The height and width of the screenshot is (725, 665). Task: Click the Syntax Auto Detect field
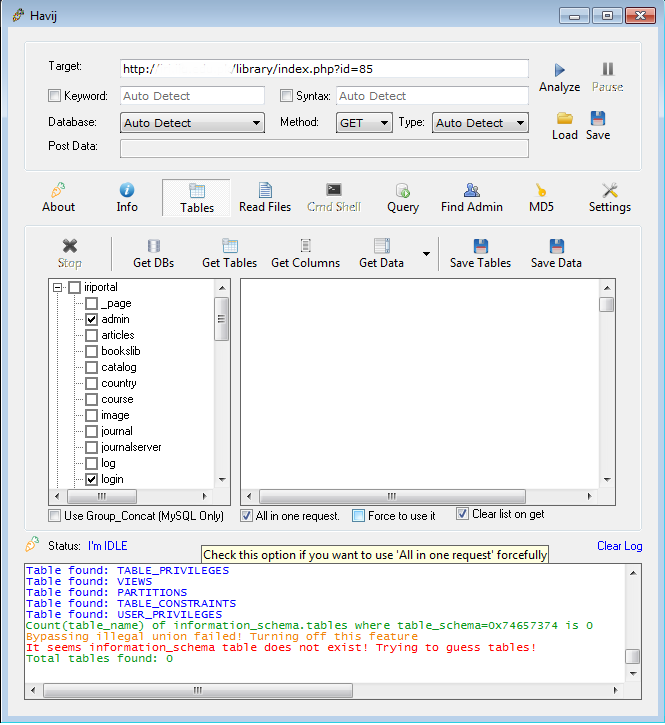coord(432,96)
